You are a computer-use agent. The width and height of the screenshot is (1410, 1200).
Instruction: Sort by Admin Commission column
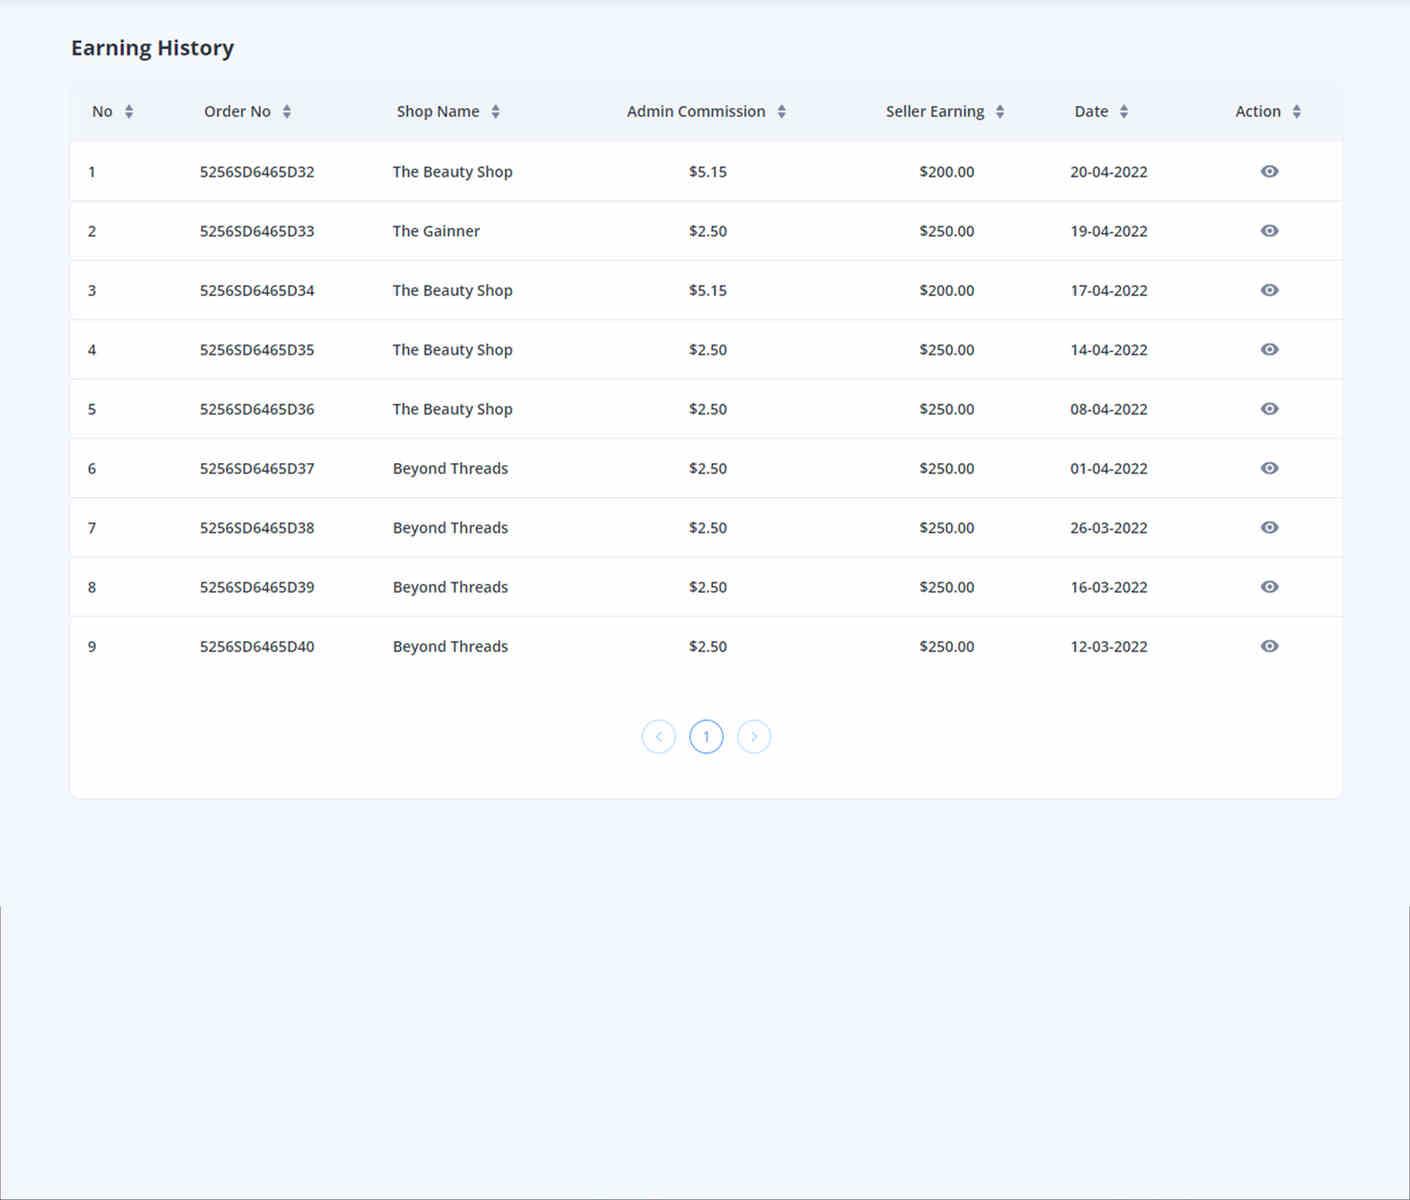(781, 112)
